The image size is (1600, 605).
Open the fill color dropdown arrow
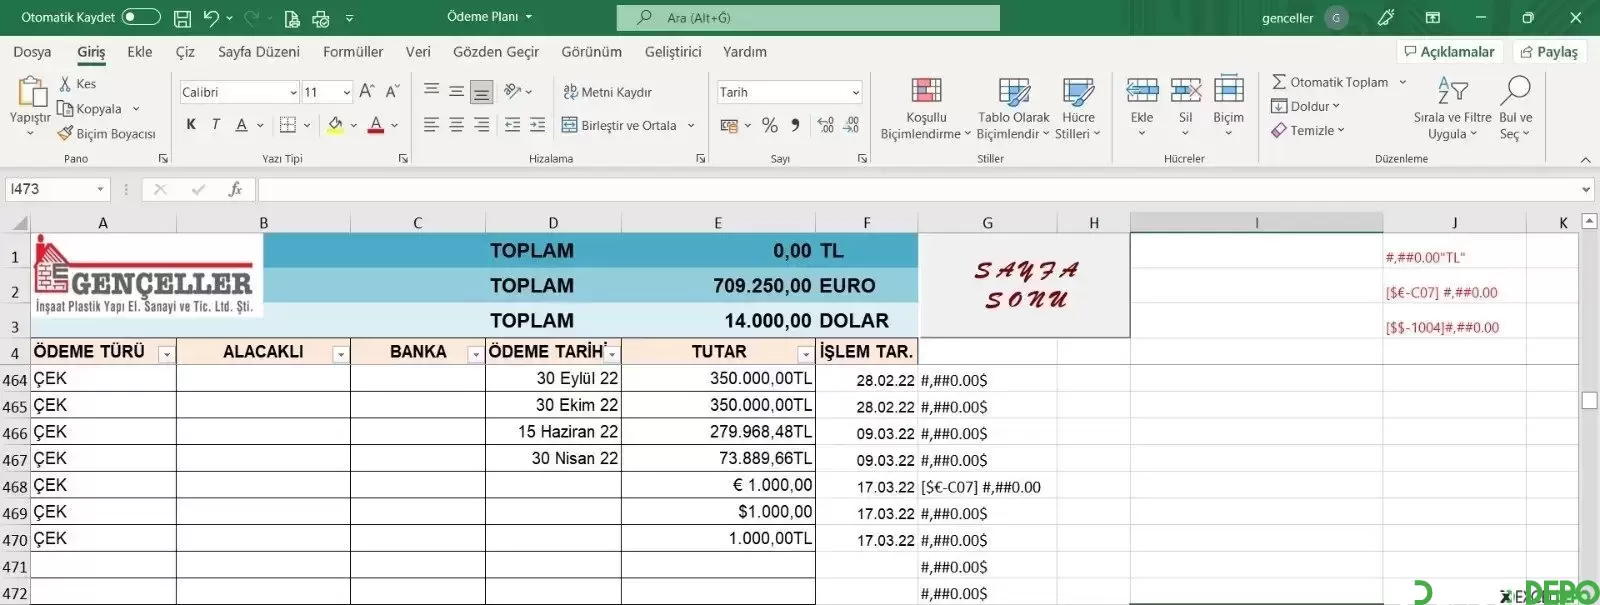coord(354,126)
